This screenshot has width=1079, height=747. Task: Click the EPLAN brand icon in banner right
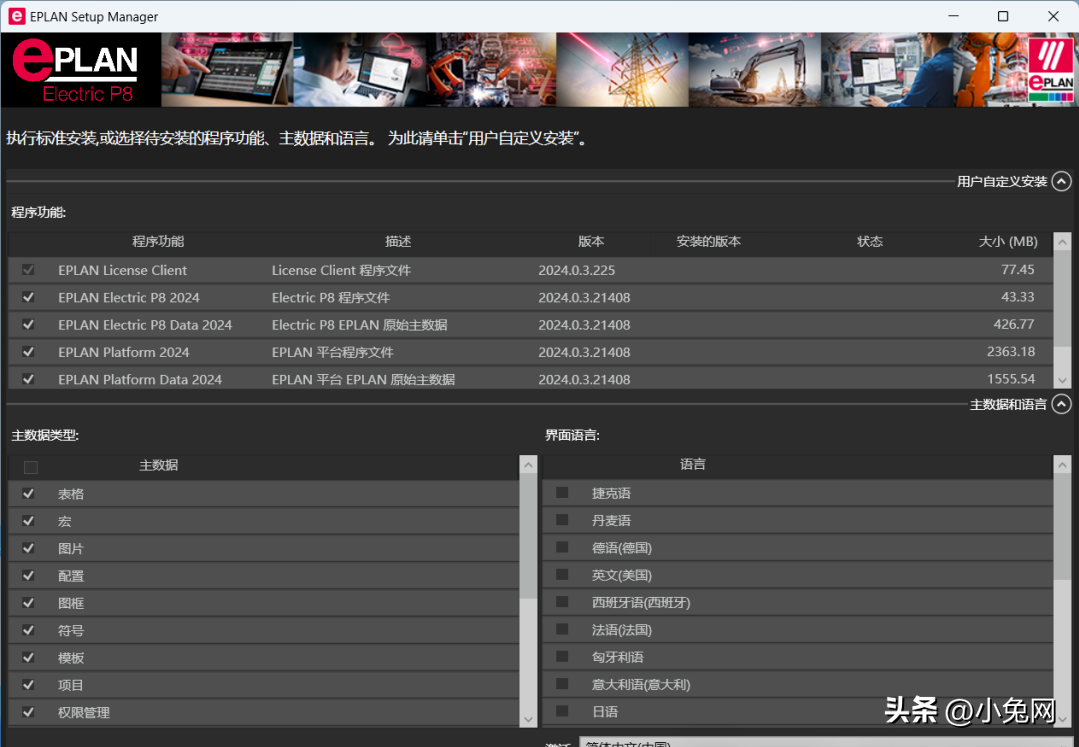tap(1050, 70)
